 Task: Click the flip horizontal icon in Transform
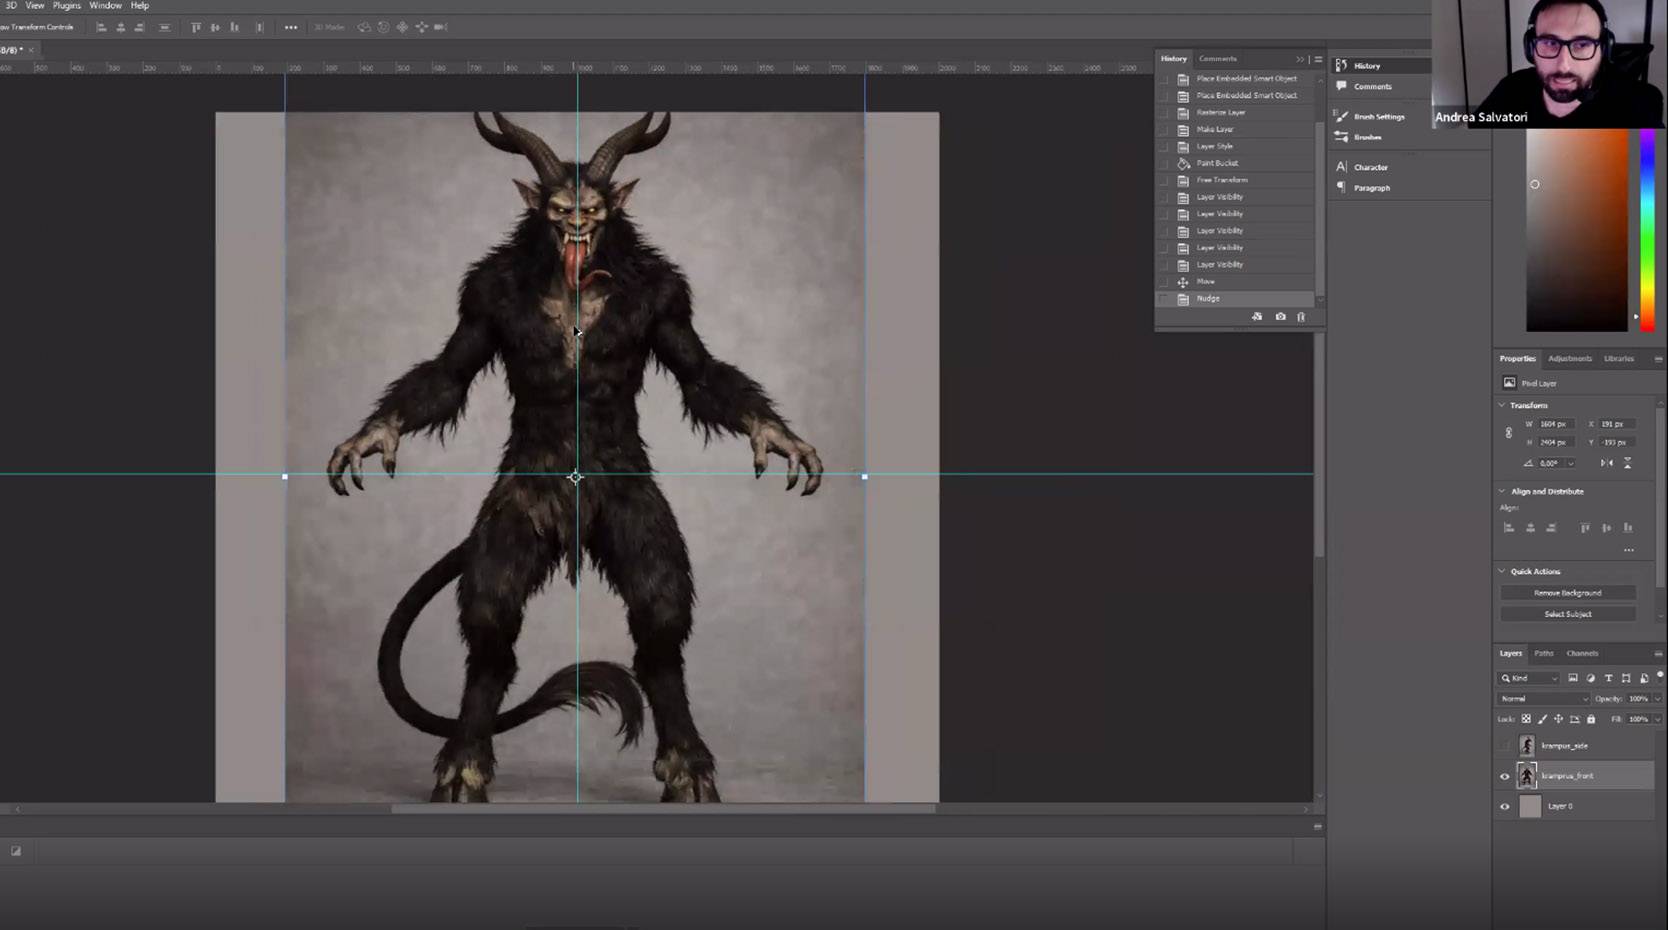(x=1606, y=463)
